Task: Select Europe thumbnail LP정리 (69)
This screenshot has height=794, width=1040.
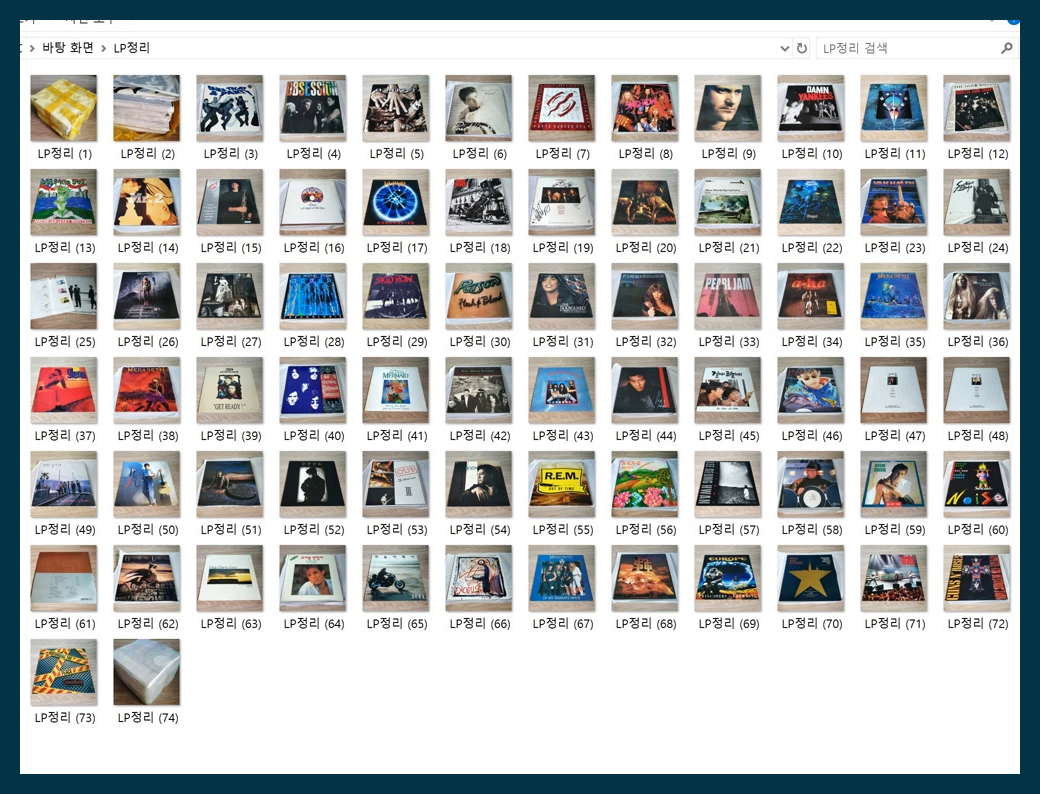Action: pos(728,578)
